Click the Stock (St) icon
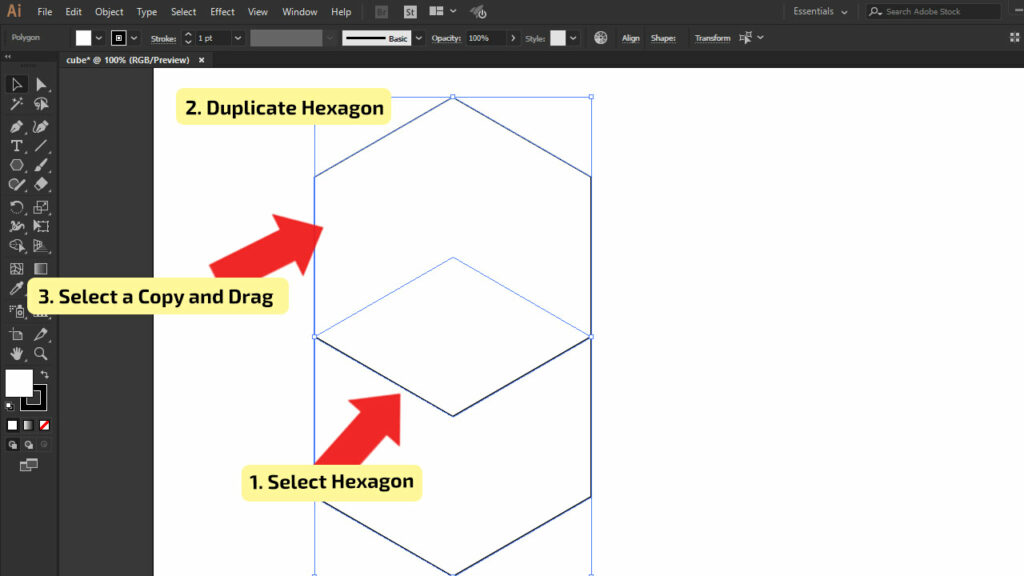1024x576 pixels. (411, 12)
